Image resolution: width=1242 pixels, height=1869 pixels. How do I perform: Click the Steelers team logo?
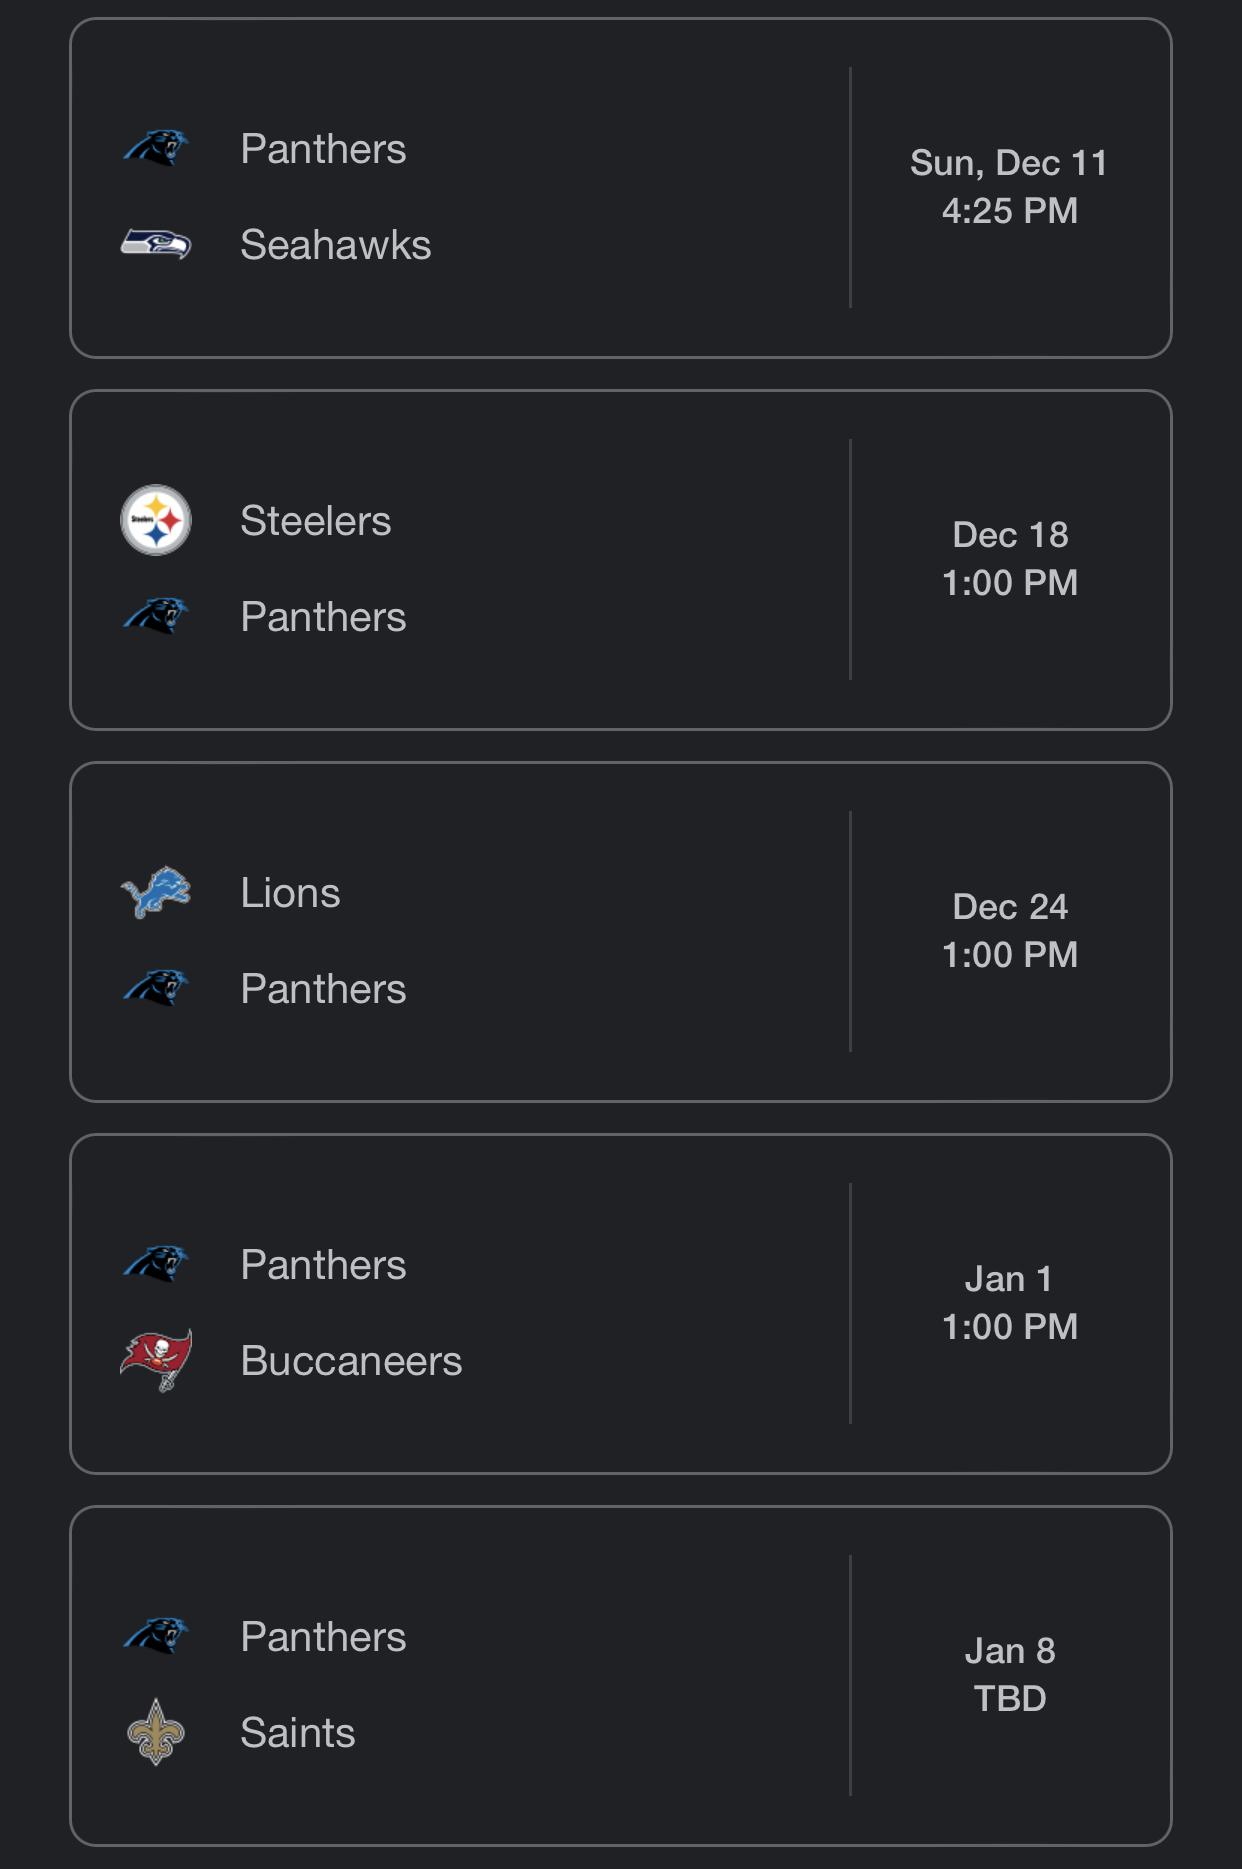coord(156,520)
